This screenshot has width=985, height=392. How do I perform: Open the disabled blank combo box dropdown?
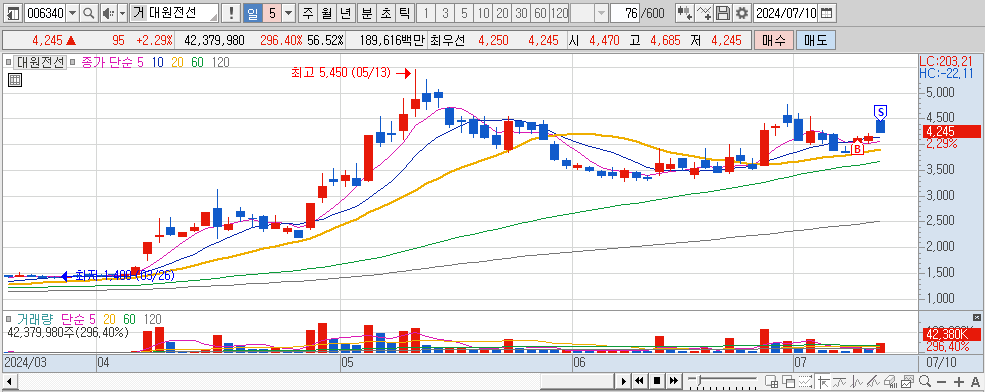(x=601, y=13)
